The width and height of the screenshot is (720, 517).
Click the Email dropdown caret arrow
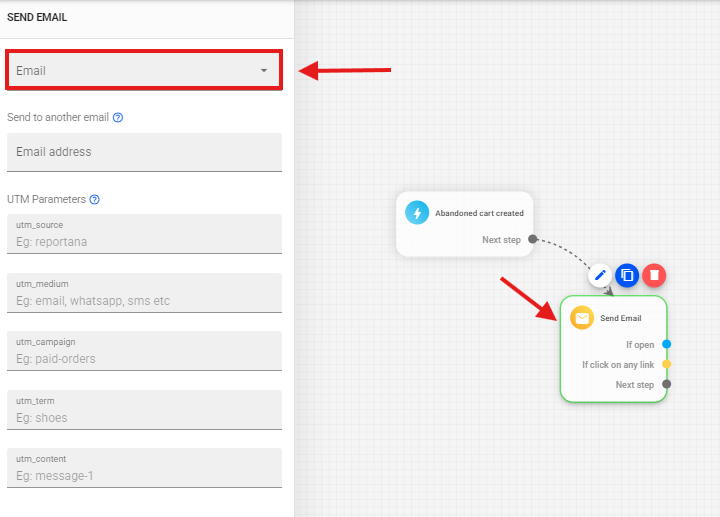click(x=264, y=71)
